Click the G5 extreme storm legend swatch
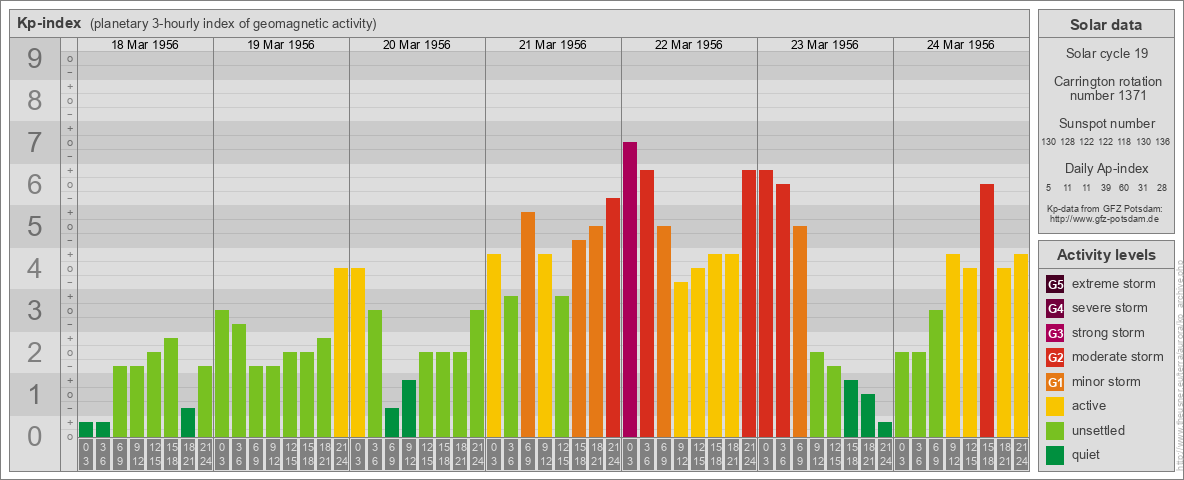The width and height of the screenshot is (1184, 480). coord(1055,285)
